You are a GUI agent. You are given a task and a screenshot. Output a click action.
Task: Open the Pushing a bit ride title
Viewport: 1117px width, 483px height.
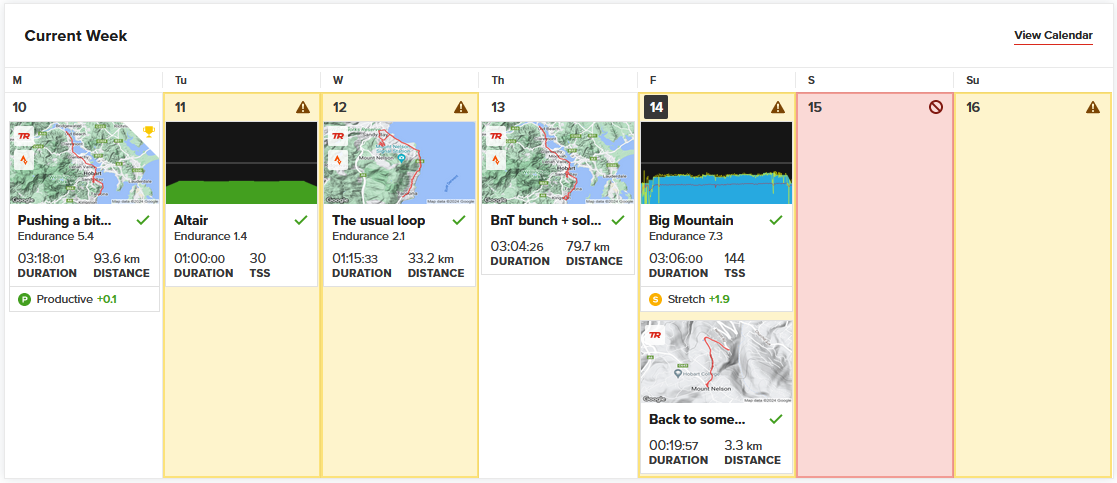pyautogui.click(x=65, y=220)
